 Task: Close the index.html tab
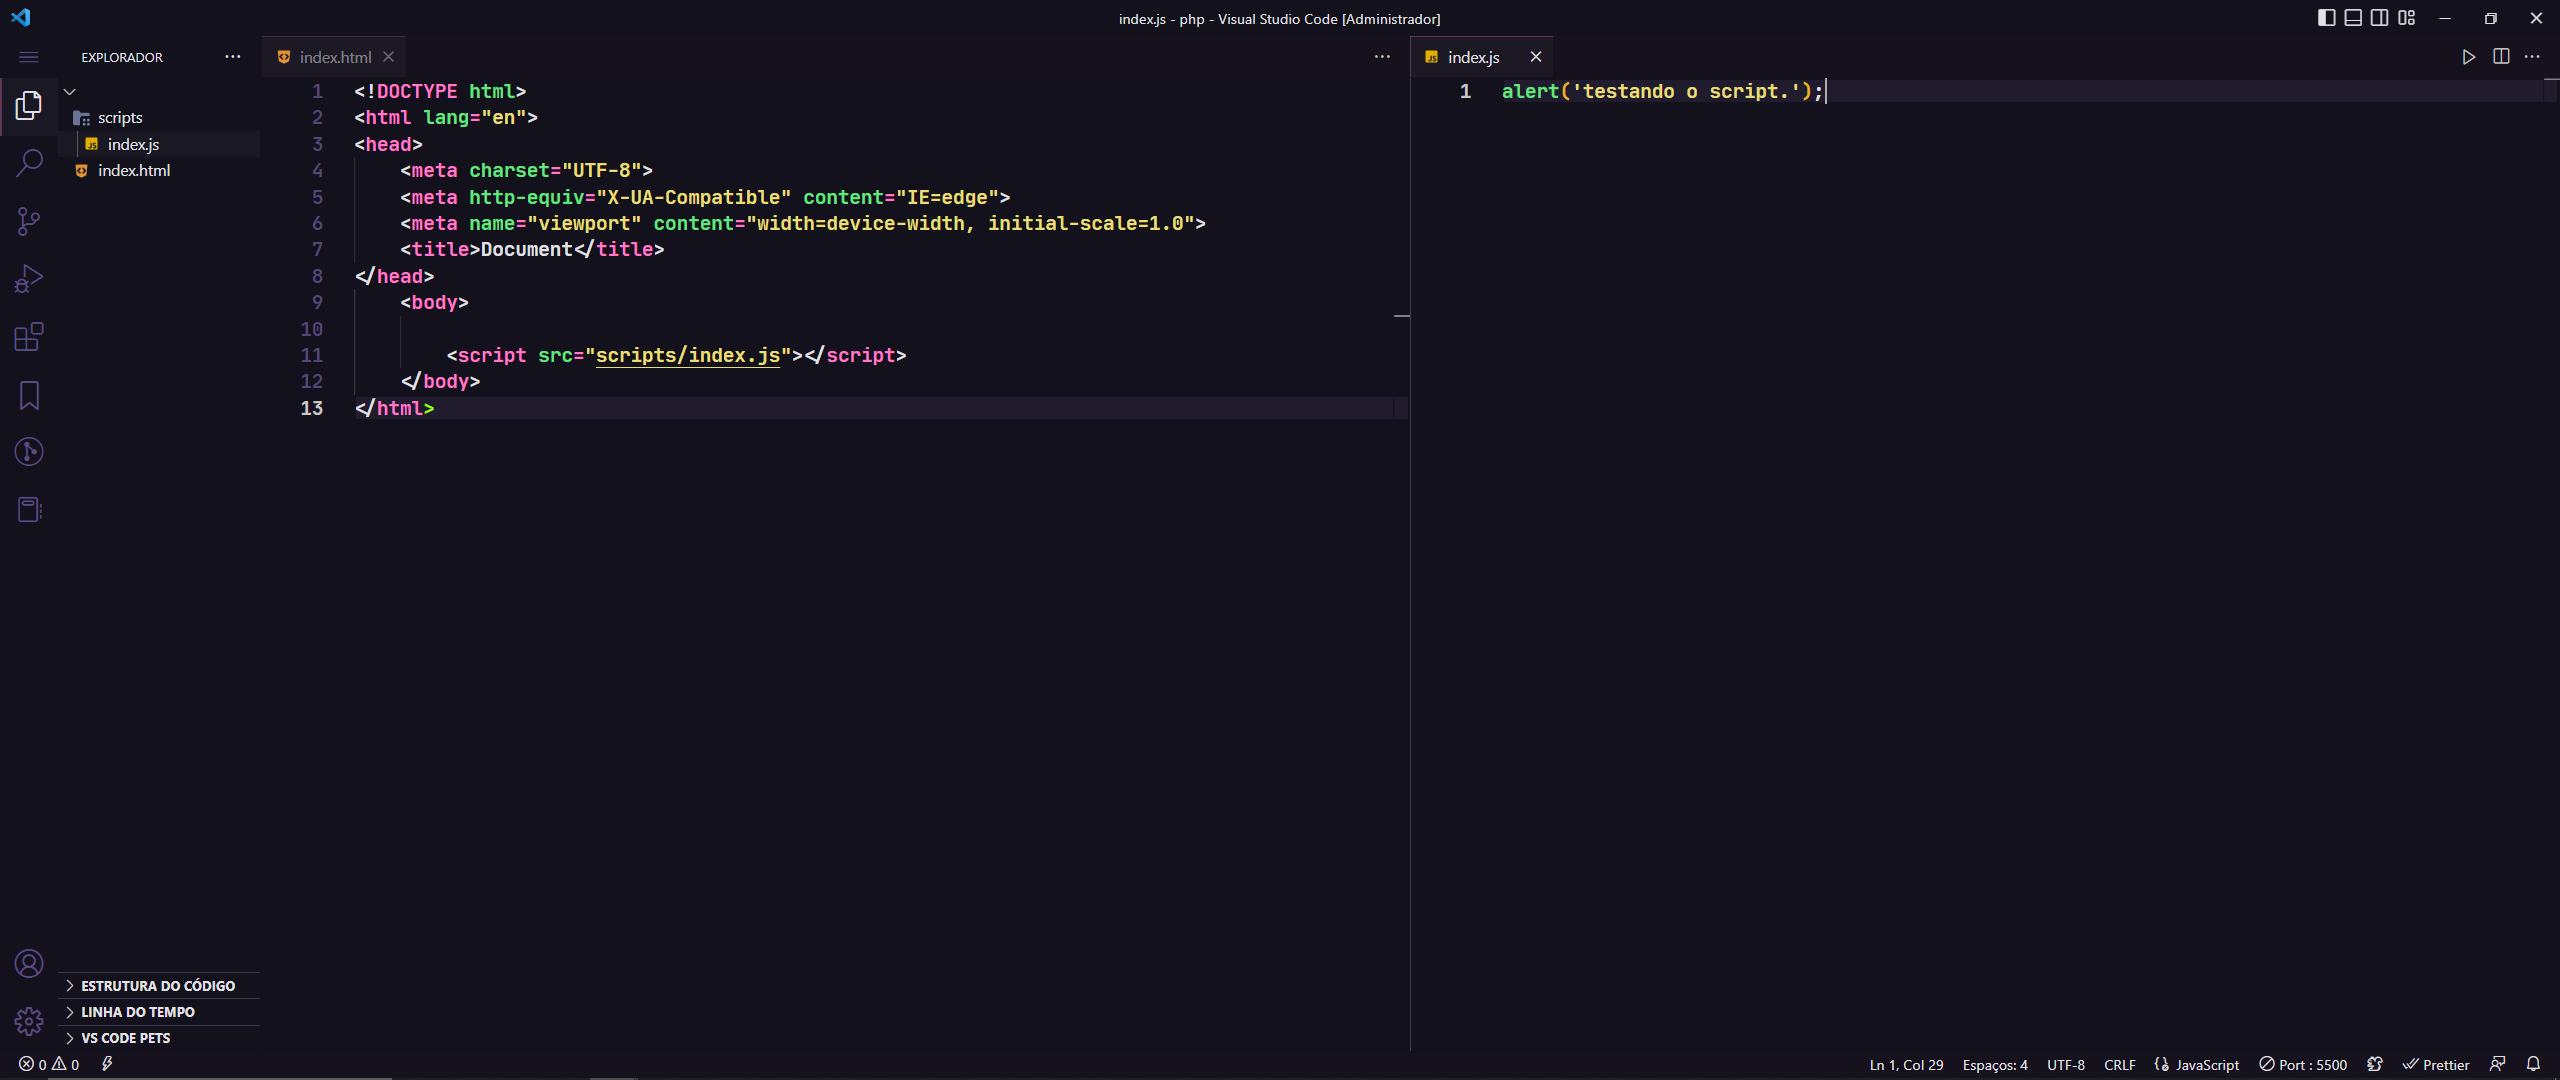tap(389, 57)
